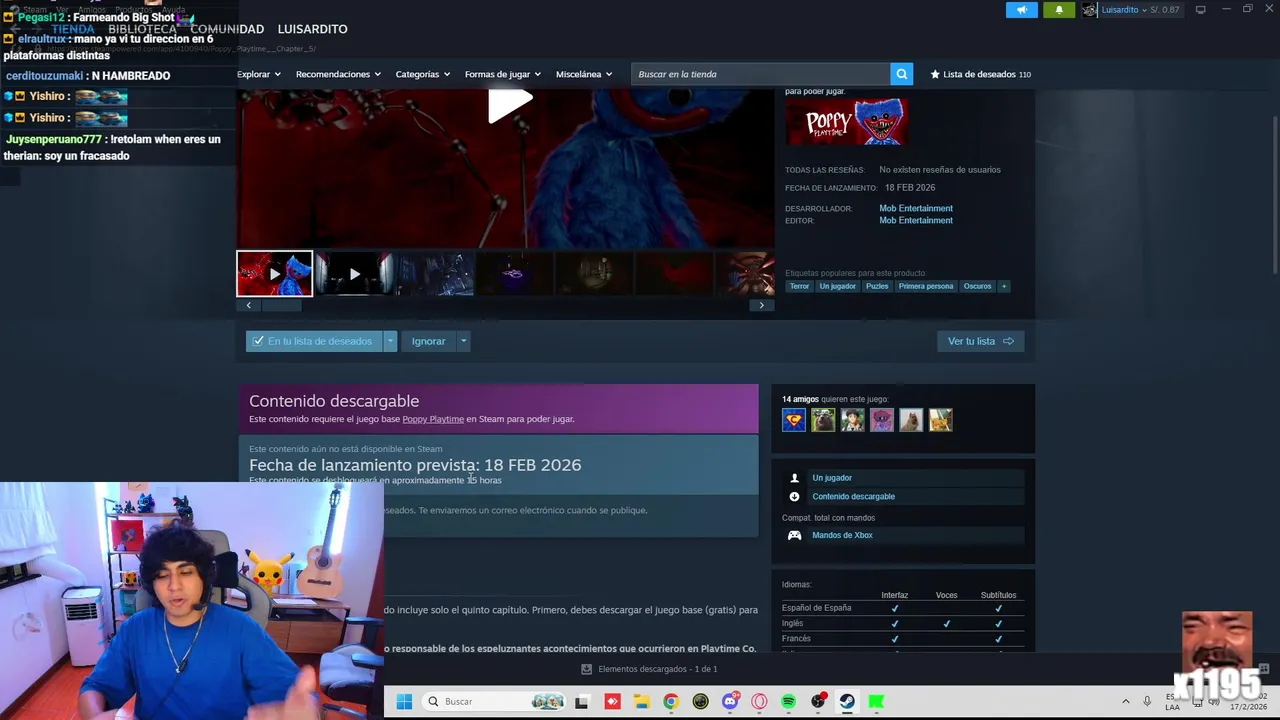The height and width of the screenshot is (720, 1280).
Task: Slide the media strip left arrow
Action: (249, 305)
